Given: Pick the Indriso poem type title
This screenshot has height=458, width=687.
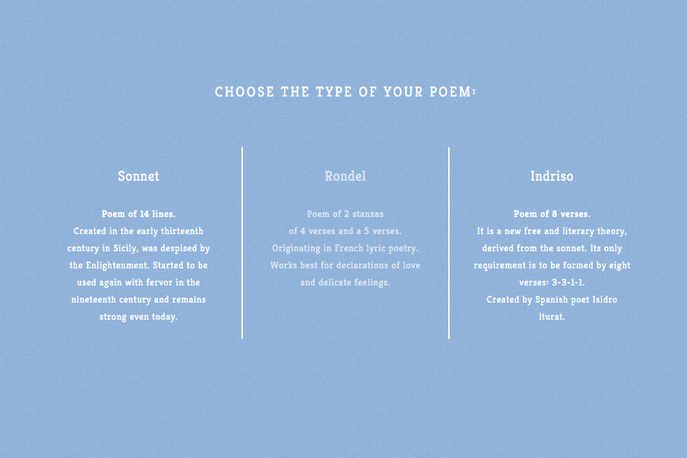Looking at the screenshot, I should pos(551,176).
